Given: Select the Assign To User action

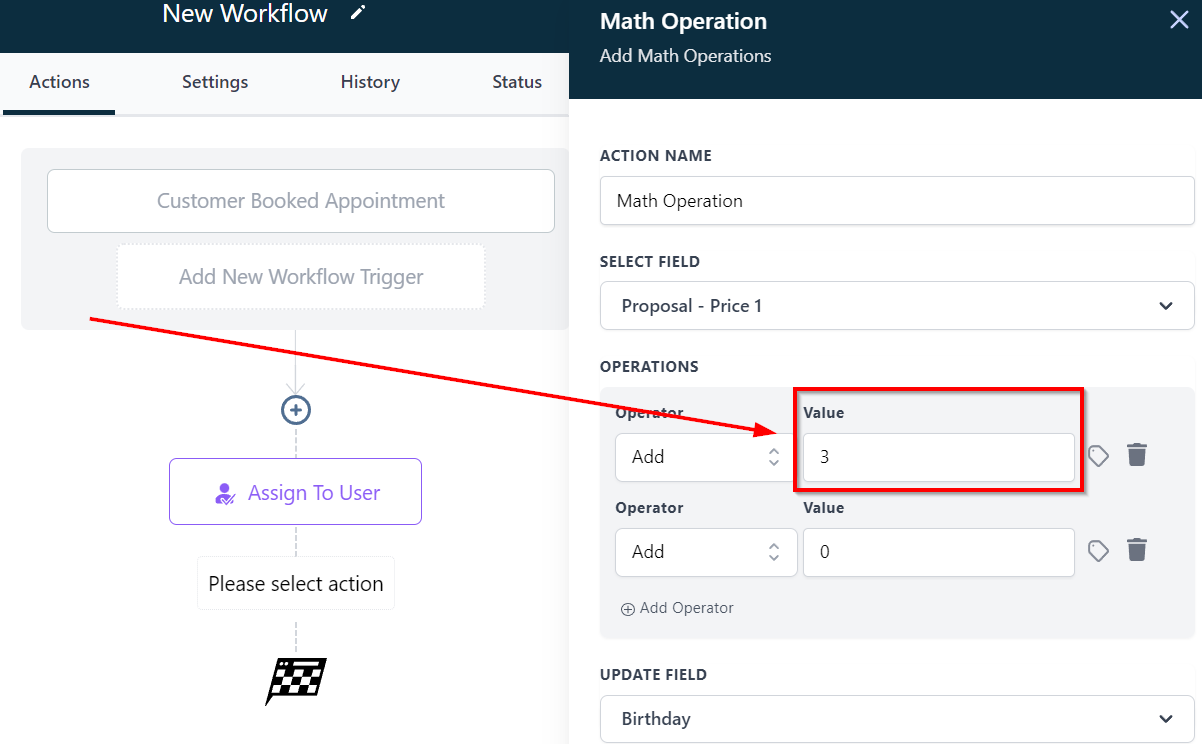Looking at the screenshot, I should 295,492.
